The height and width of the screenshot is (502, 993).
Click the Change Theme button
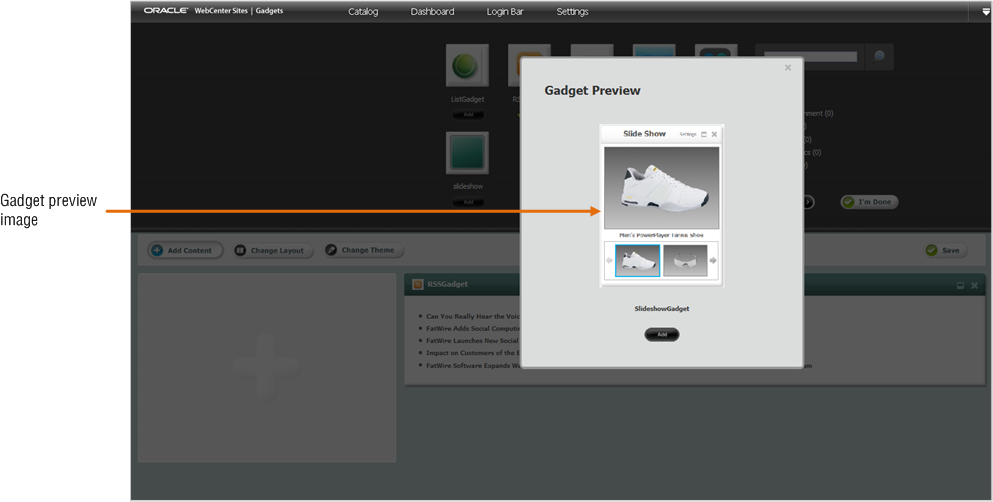pyautogui.click(x=364, y=250)
